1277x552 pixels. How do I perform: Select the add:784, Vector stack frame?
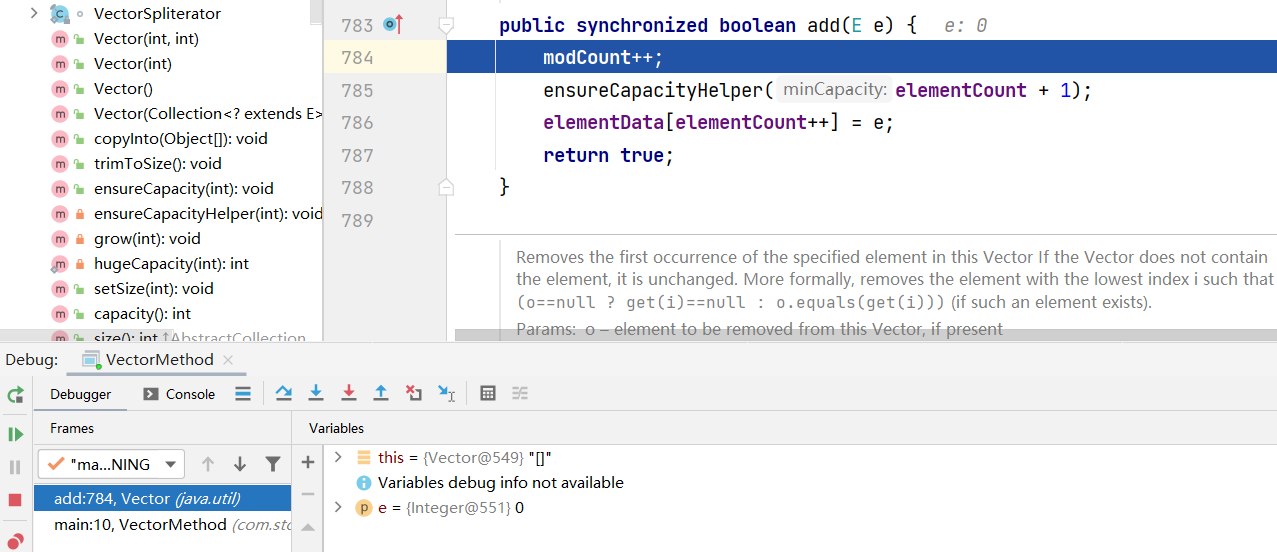[162, 498]
